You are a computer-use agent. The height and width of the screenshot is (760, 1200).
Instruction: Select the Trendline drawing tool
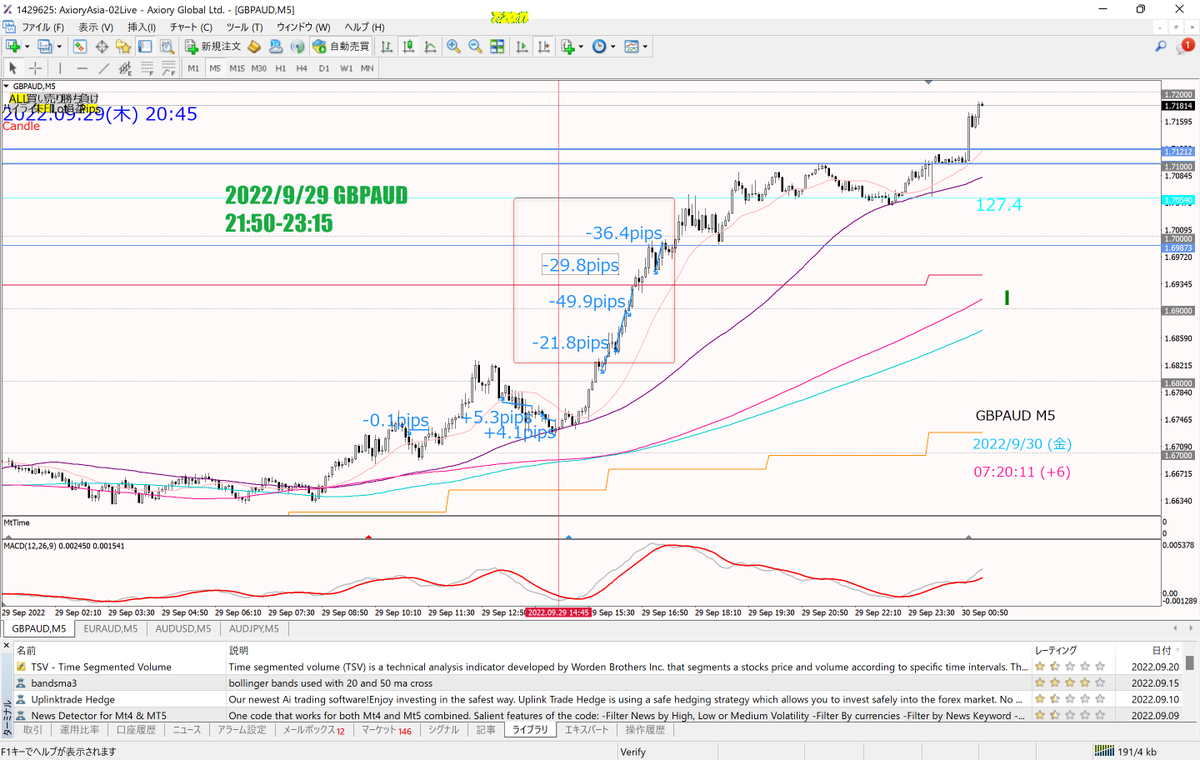pos(105,68)
